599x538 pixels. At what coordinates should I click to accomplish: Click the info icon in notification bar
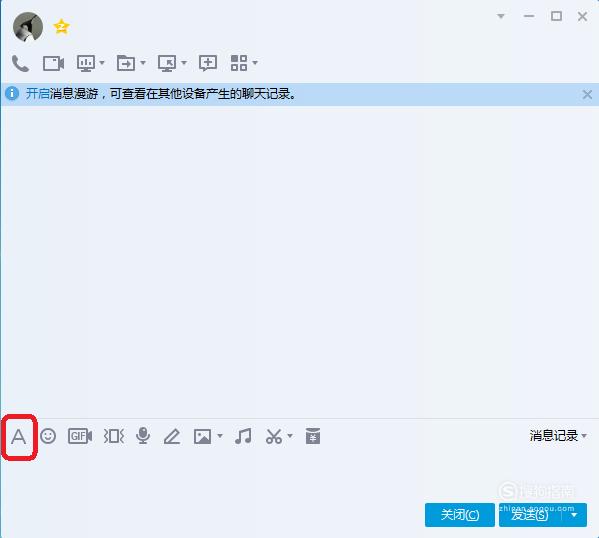point(12,94)
